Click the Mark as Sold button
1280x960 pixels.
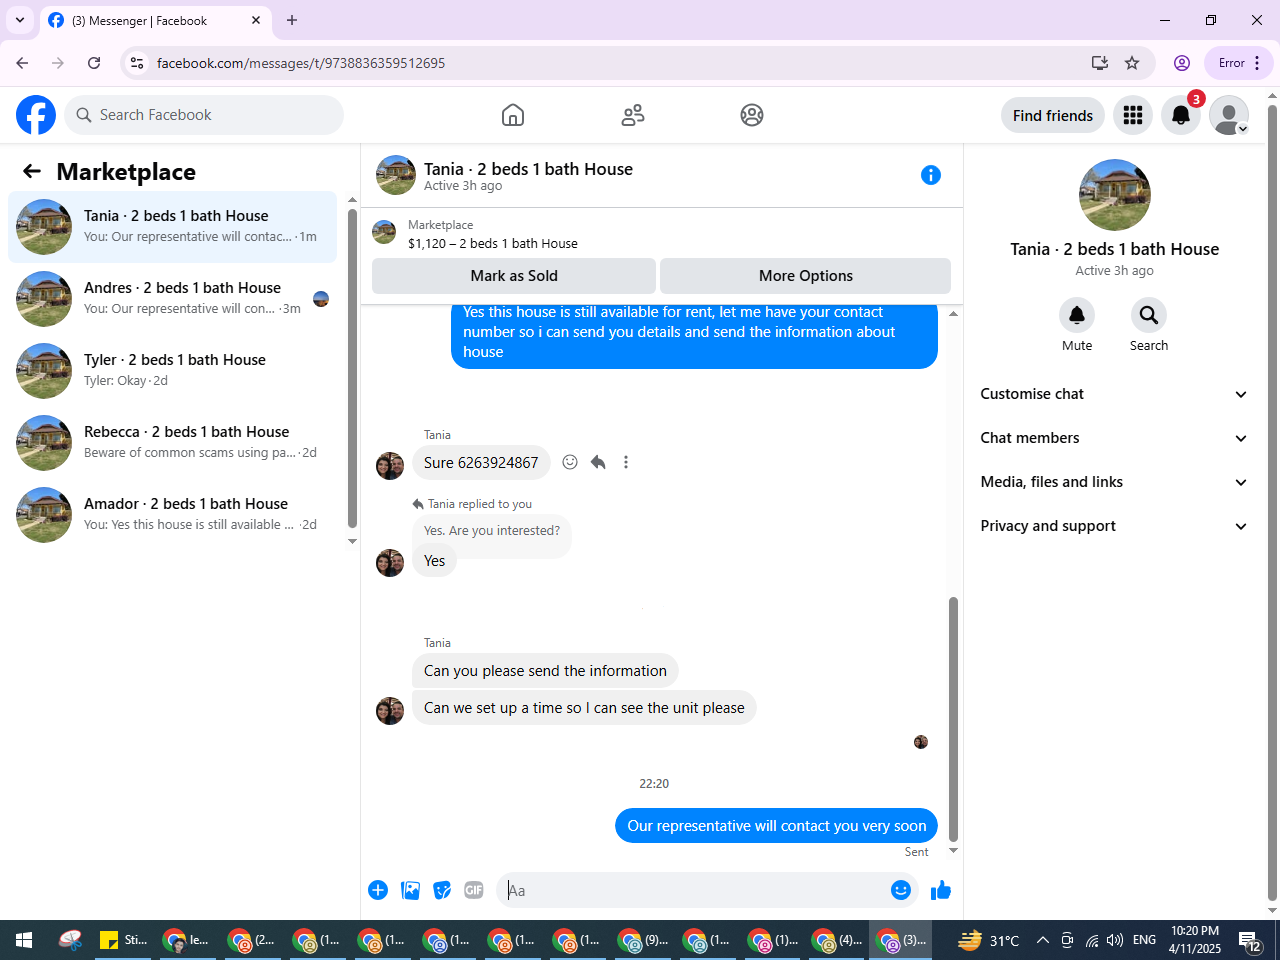tap(514, 276)
